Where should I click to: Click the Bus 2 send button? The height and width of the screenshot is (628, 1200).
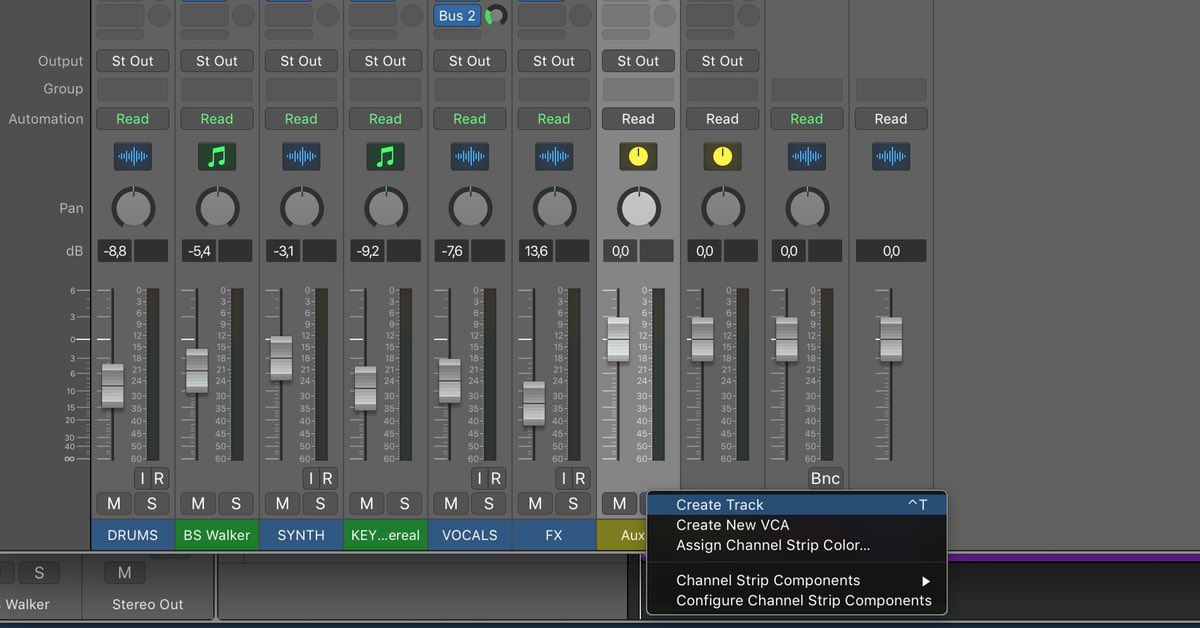[457, 16]
